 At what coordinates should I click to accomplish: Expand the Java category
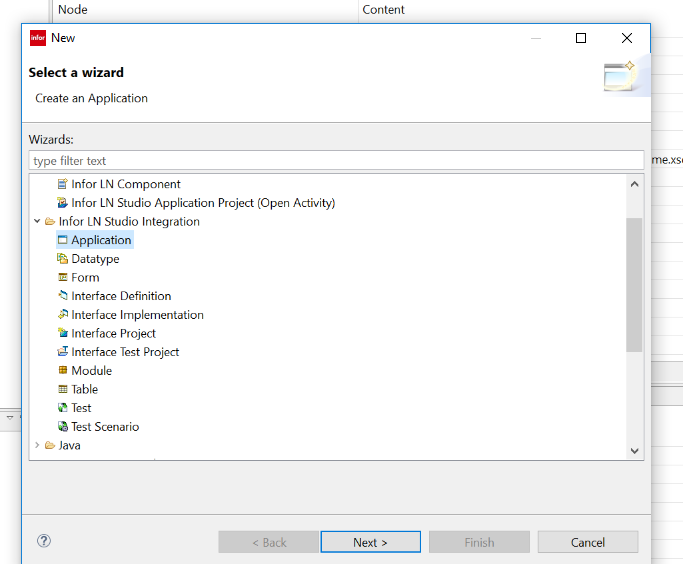click(x=37, y=445)
